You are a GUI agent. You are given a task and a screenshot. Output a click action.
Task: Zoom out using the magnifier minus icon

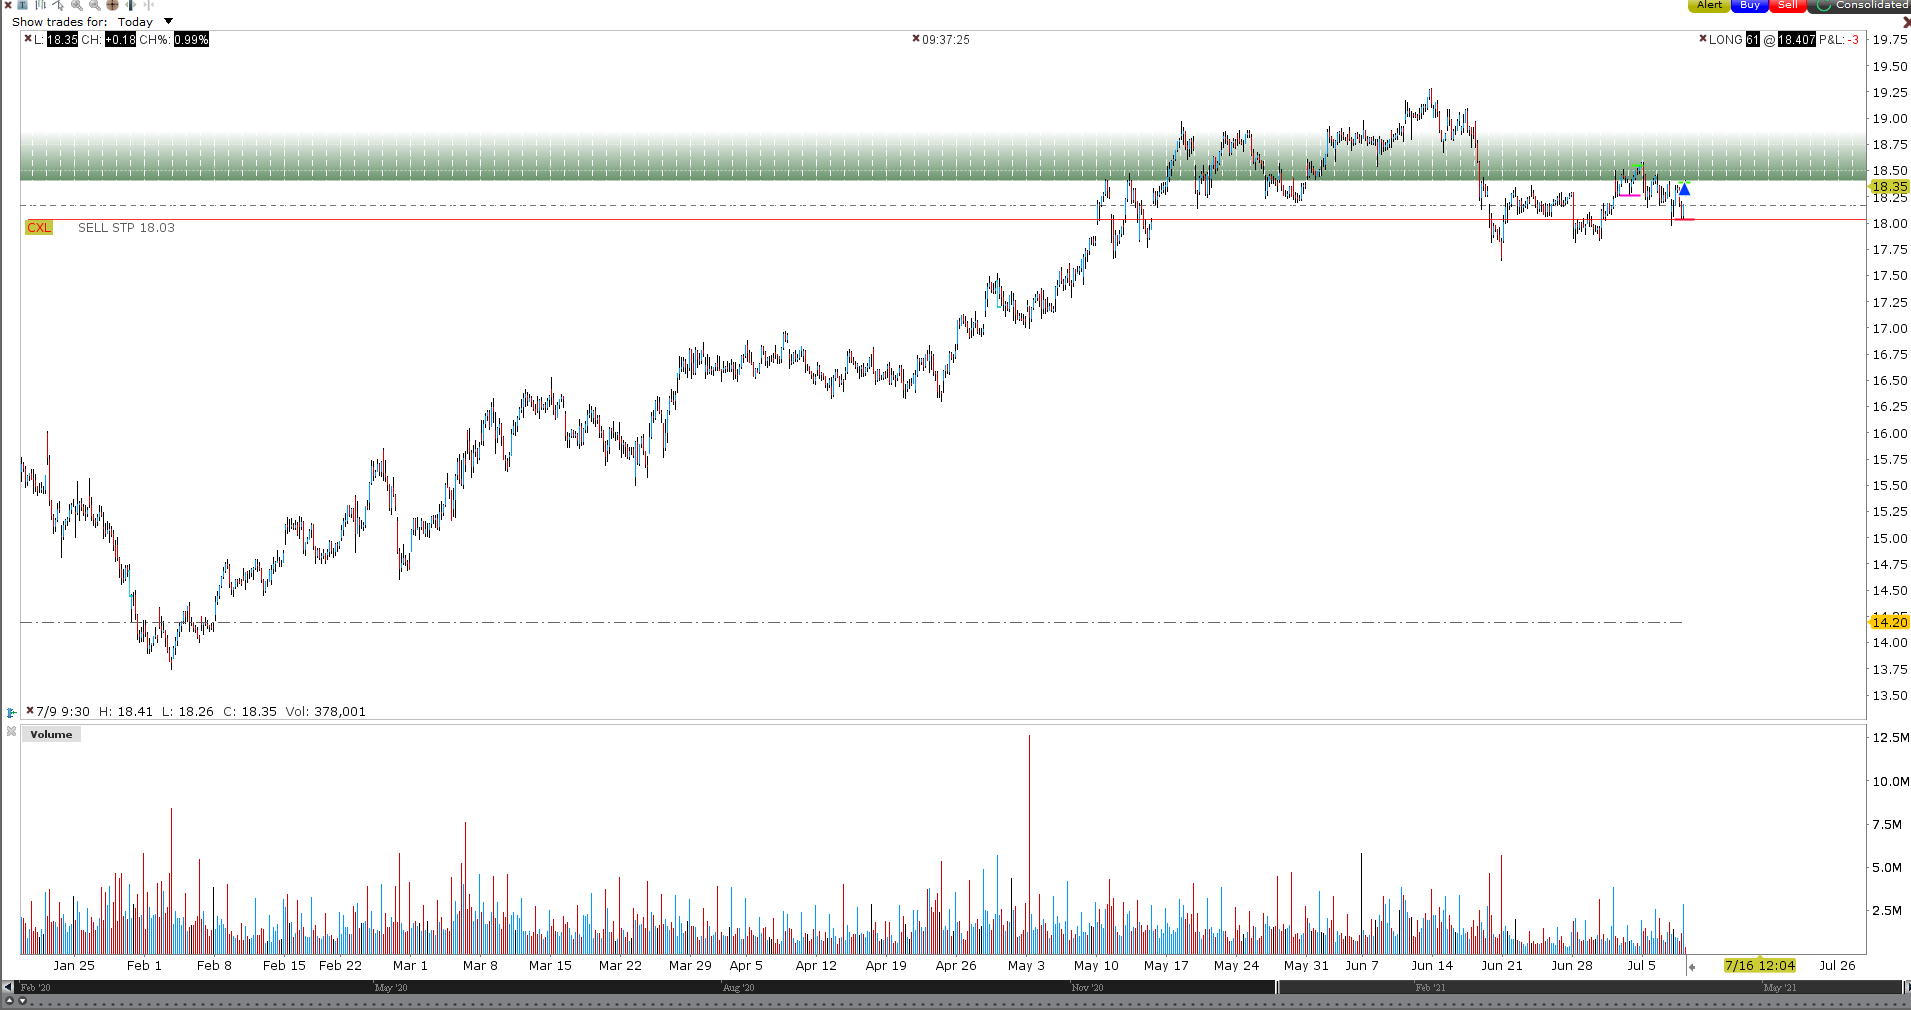94,5
